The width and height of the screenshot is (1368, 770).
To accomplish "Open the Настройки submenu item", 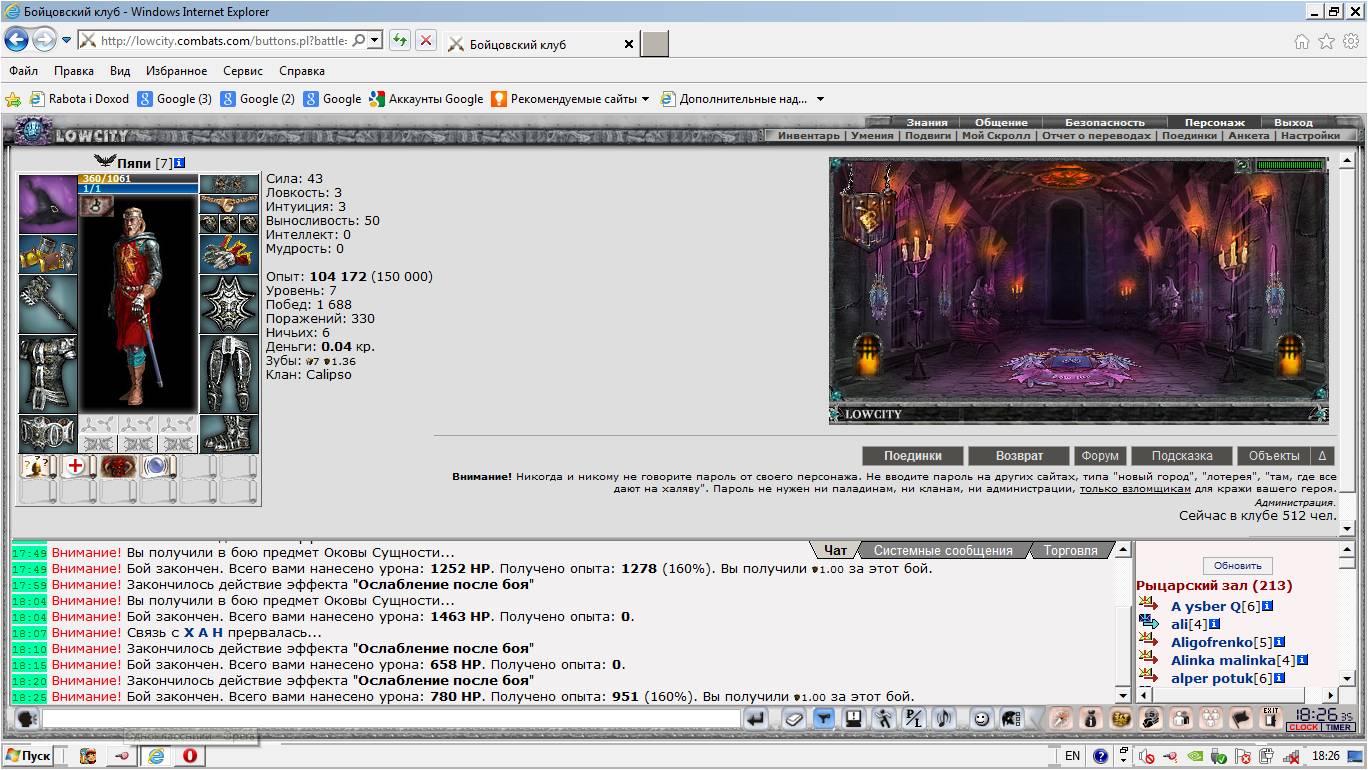I will (x=1310, y=135).
